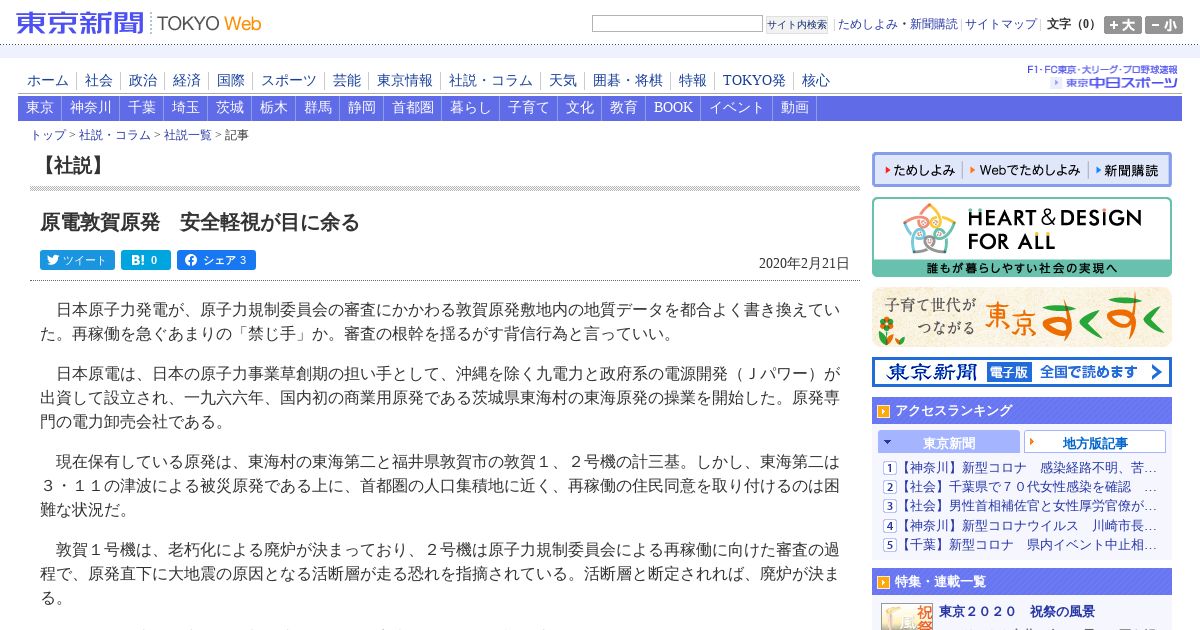
Task: Select the 東京 regional tab
Action: point(40,108)
